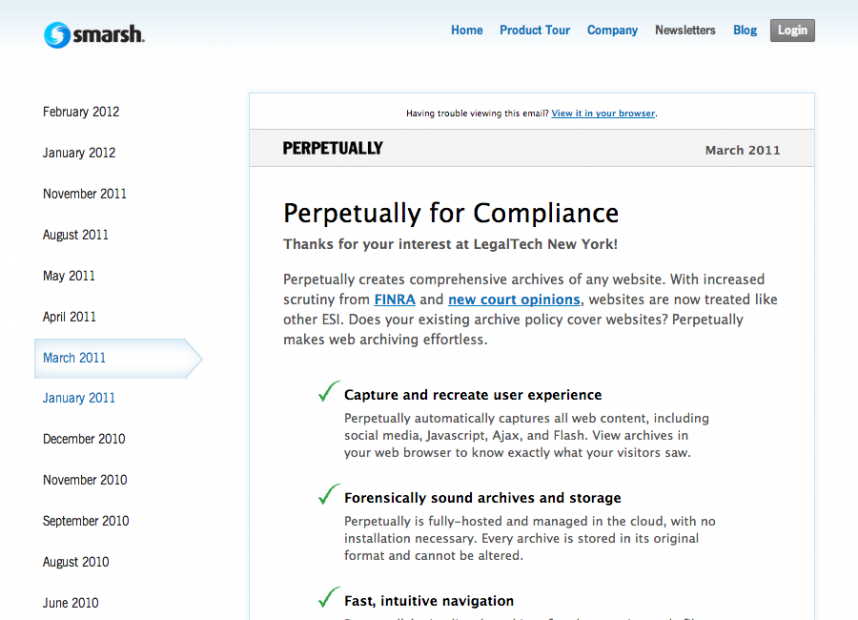The image size is (858, 620).
Task: Choose the September 2010 newsletter
Action: coord(86,521)
